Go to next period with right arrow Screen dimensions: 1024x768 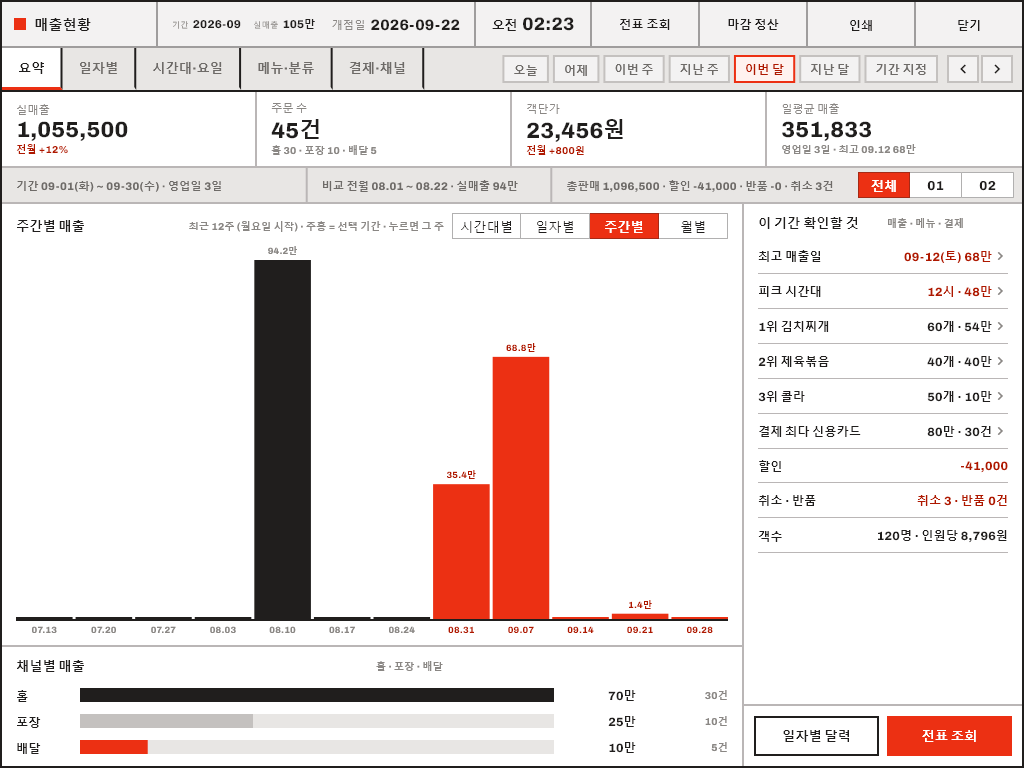click(x=997, y=69)
